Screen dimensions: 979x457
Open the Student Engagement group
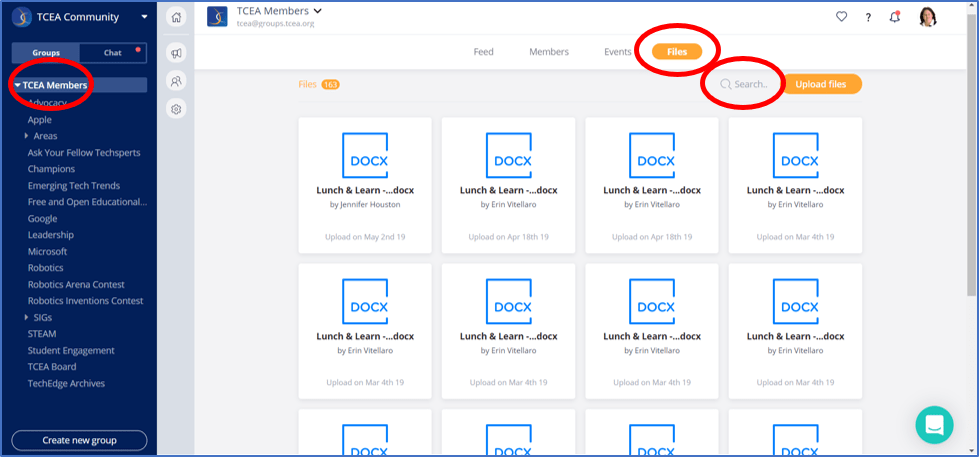click(71, 350)
